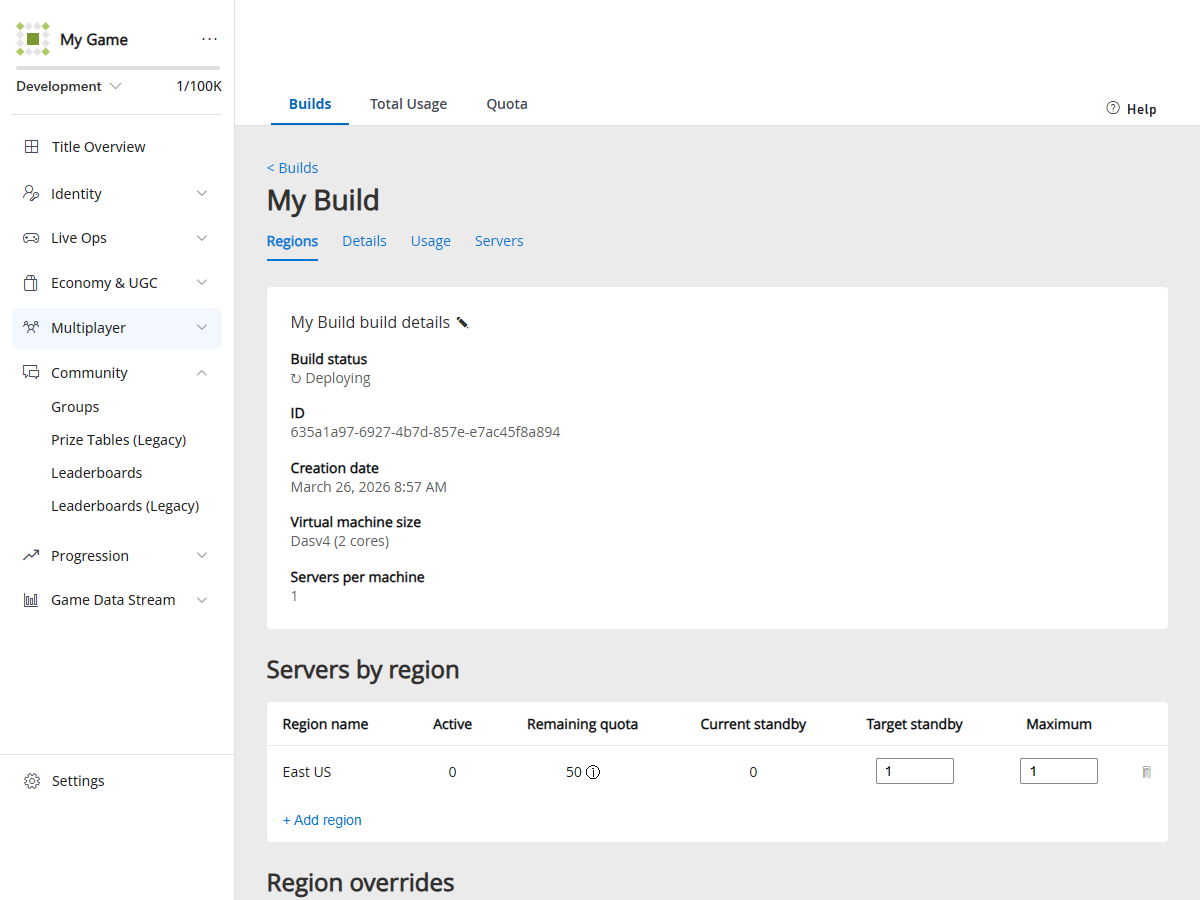Click the Target standby input for East US
Viewport: 1200px width, 900px height.
coord(915,771)
